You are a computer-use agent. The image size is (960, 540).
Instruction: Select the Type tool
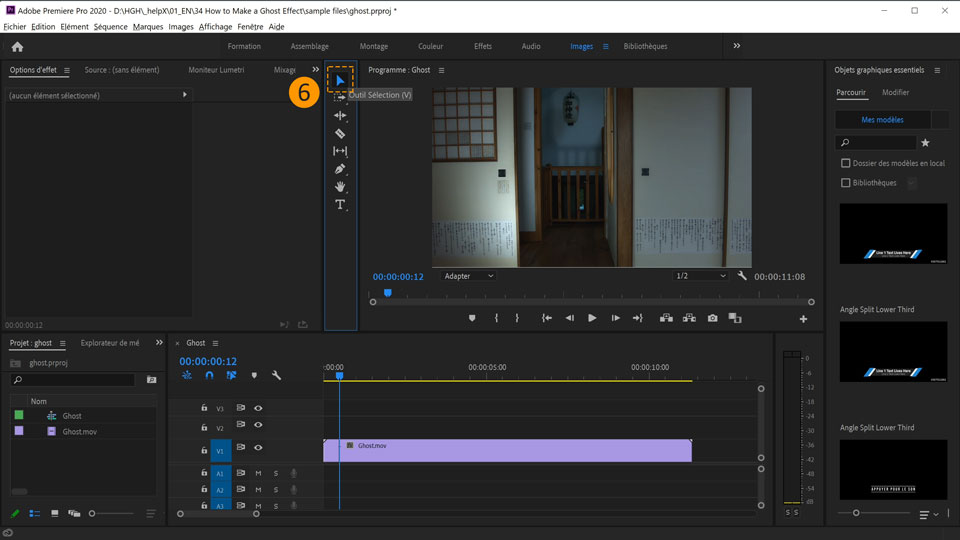point(340,205)
